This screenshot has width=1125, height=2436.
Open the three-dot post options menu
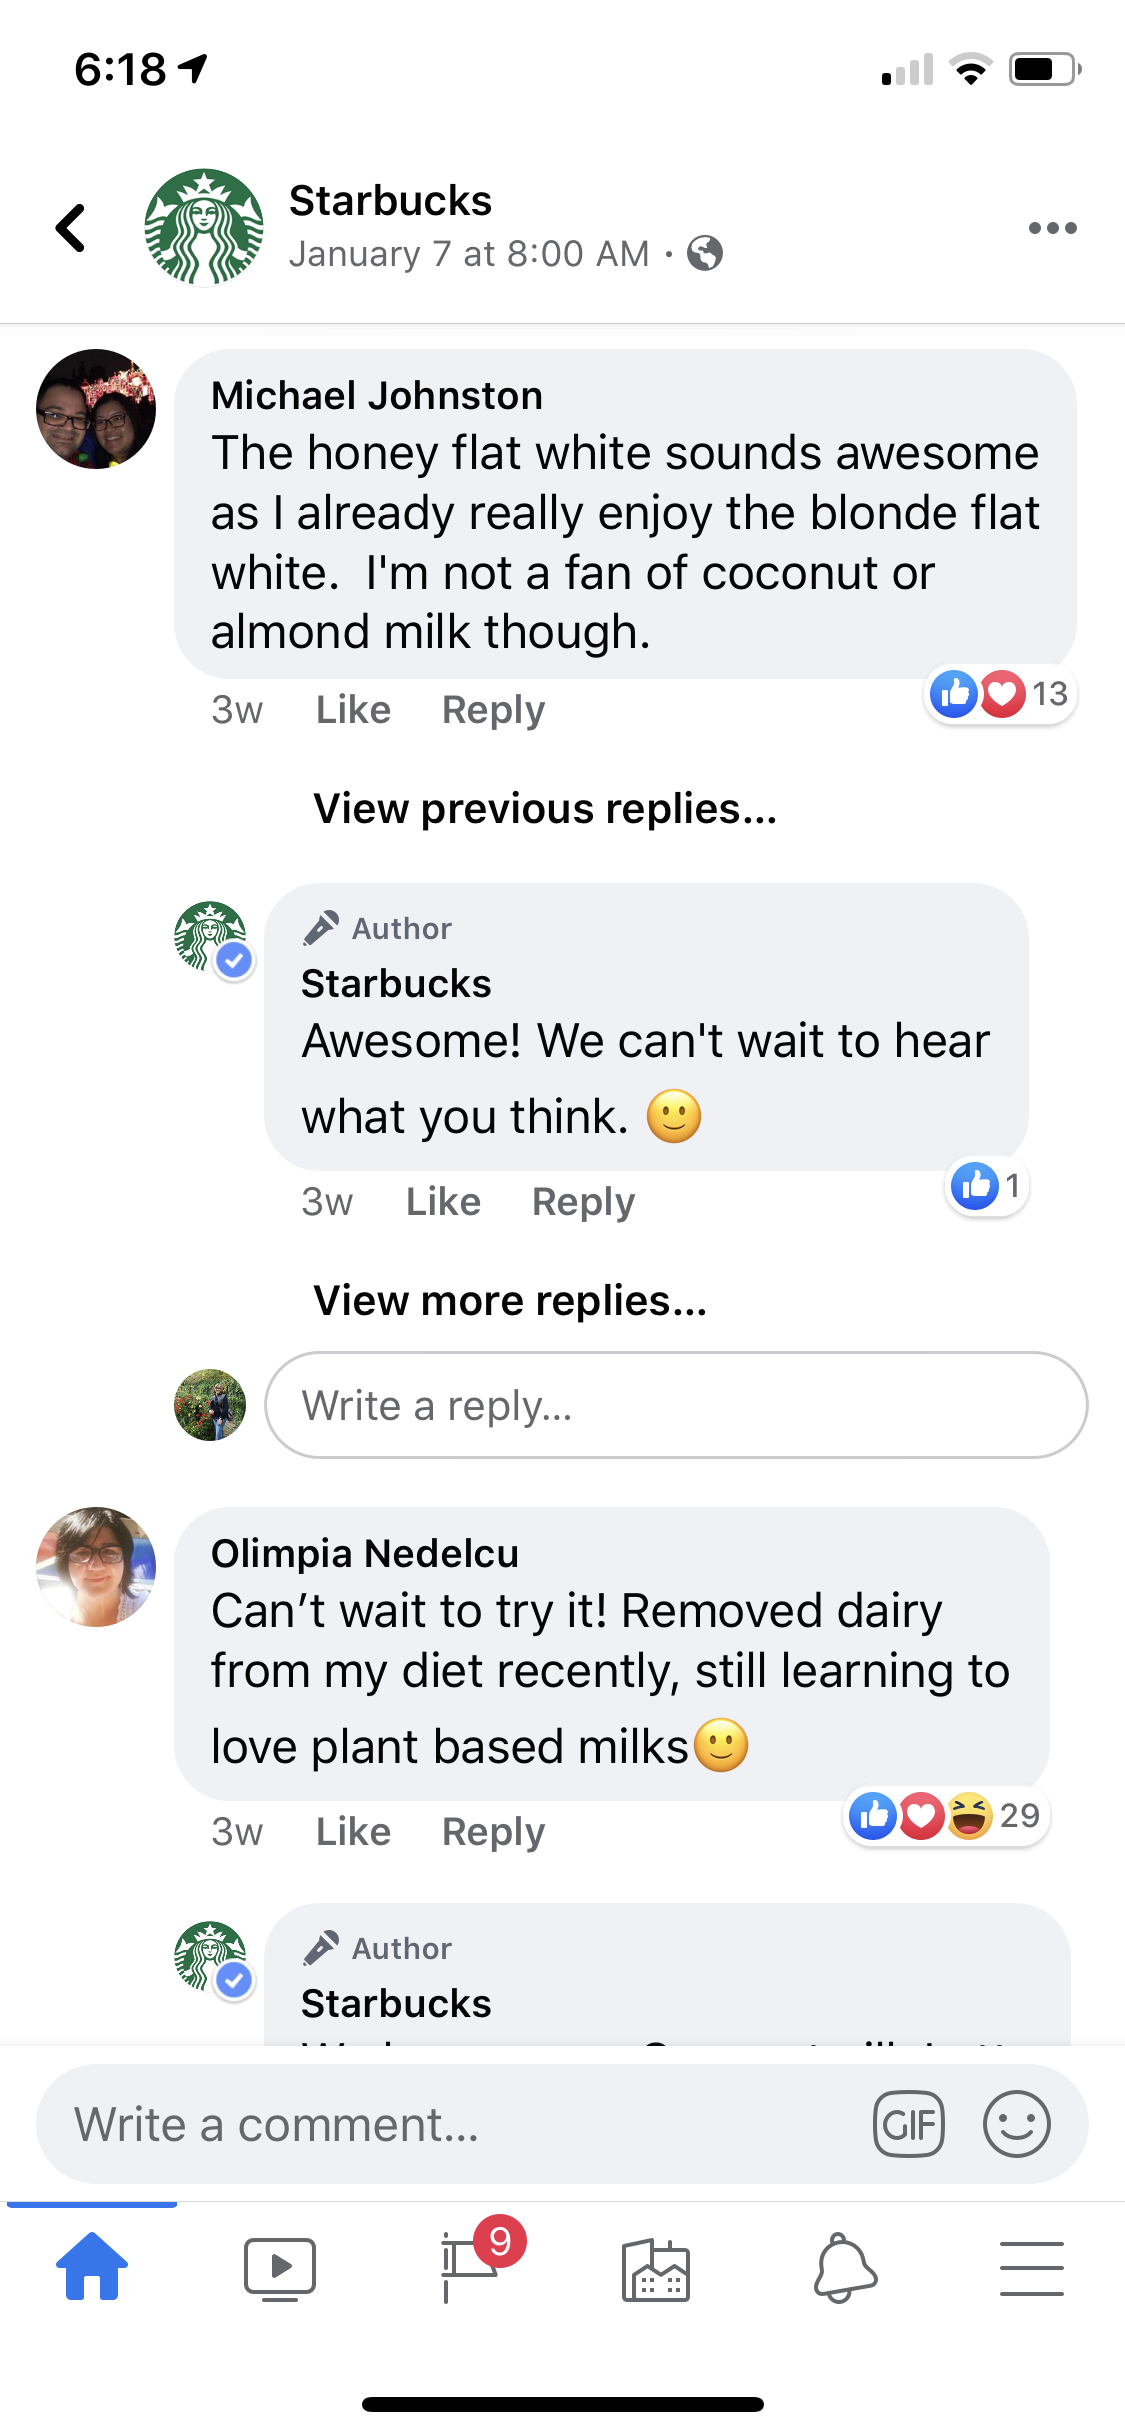click(x=1052, y=228)
